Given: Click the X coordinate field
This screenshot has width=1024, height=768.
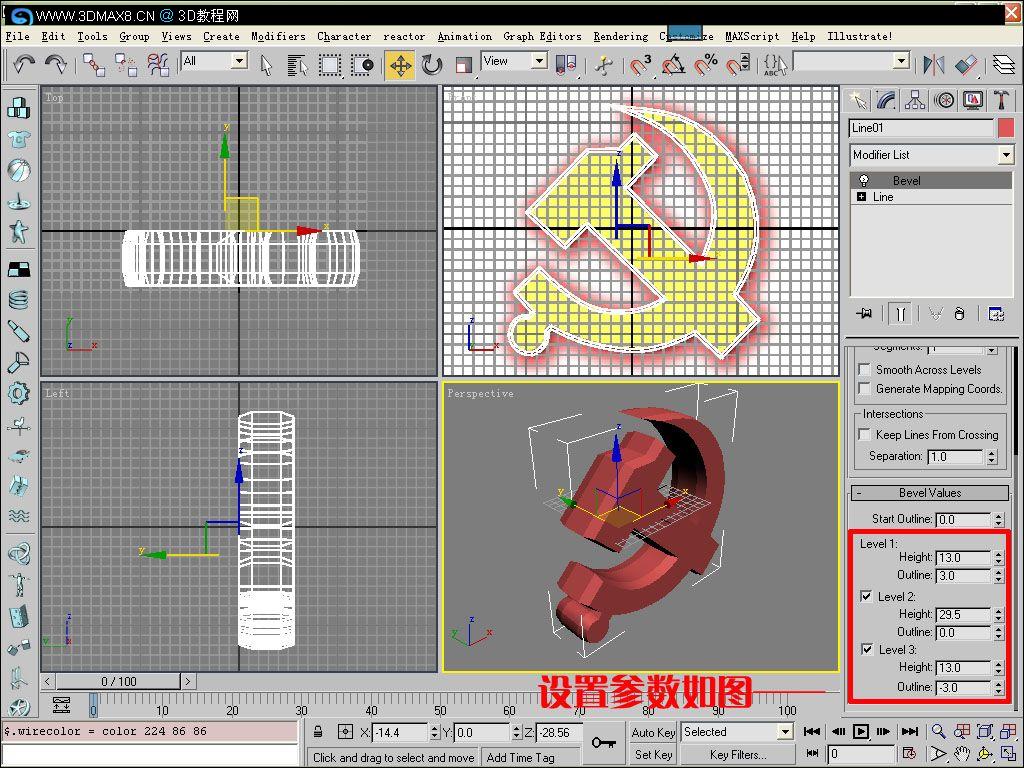Looking at the screenshot, I should (x=399, y=733).
